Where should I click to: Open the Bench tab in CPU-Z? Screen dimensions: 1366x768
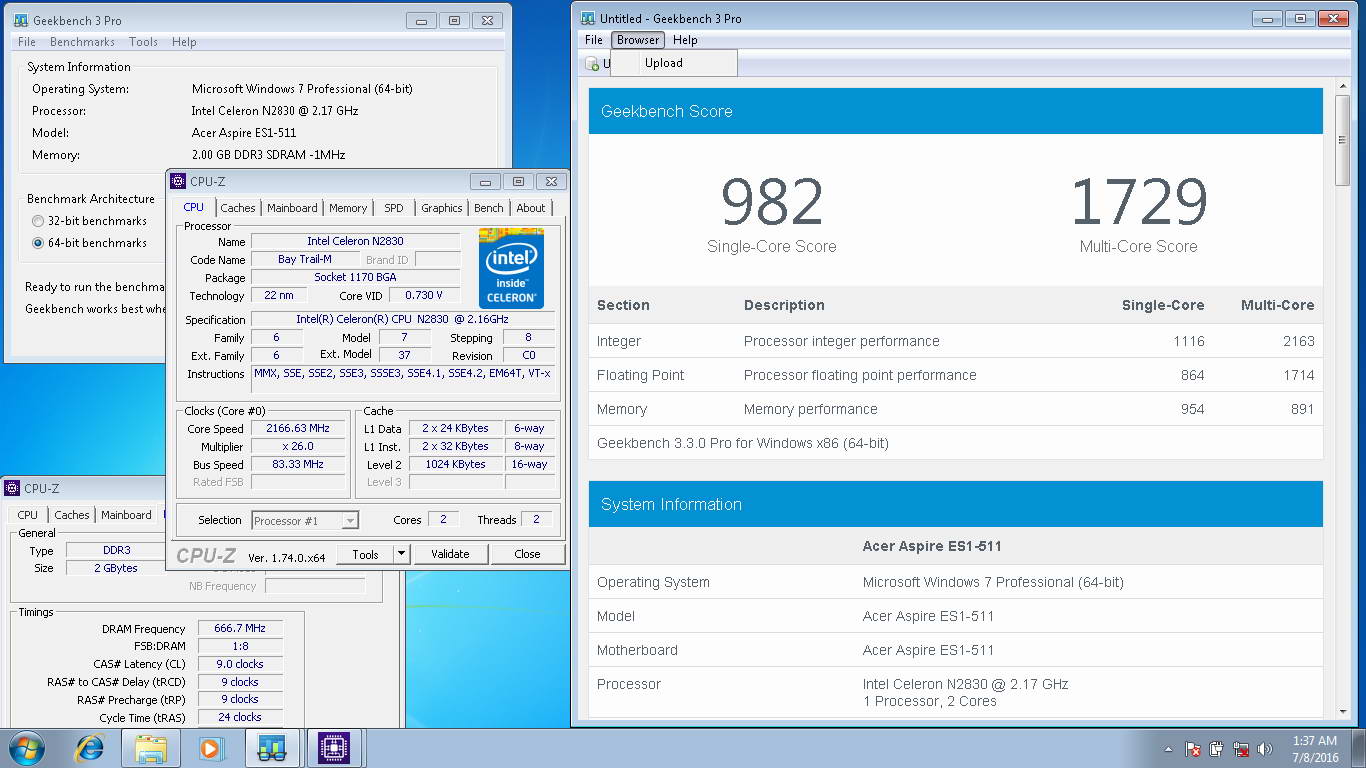click(x=489, y=208)
